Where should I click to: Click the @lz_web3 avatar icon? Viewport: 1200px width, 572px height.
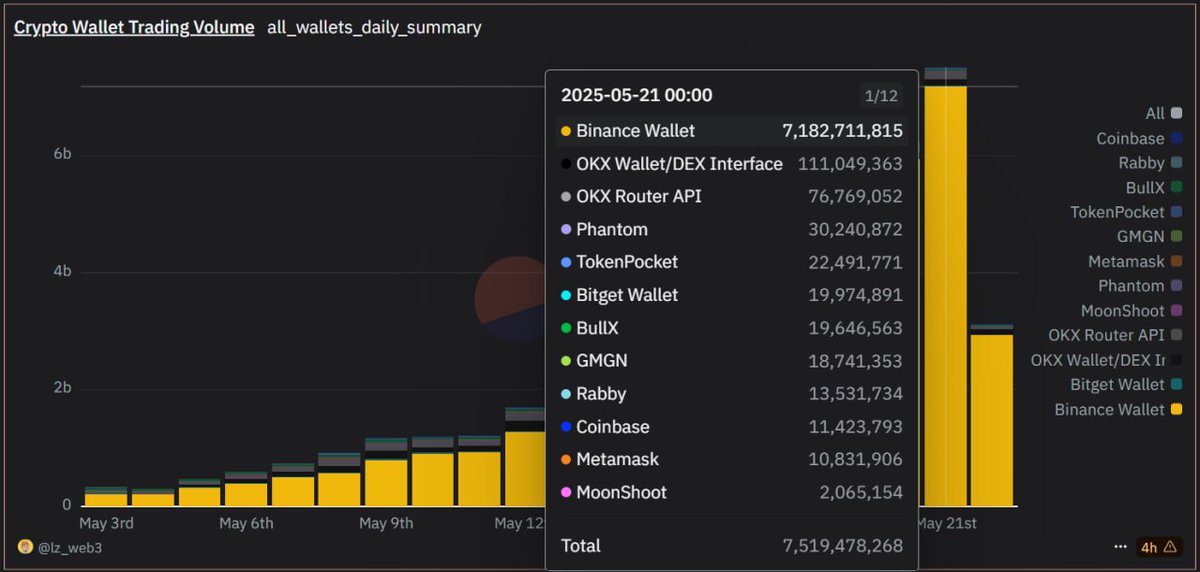(x=26, y=547)
